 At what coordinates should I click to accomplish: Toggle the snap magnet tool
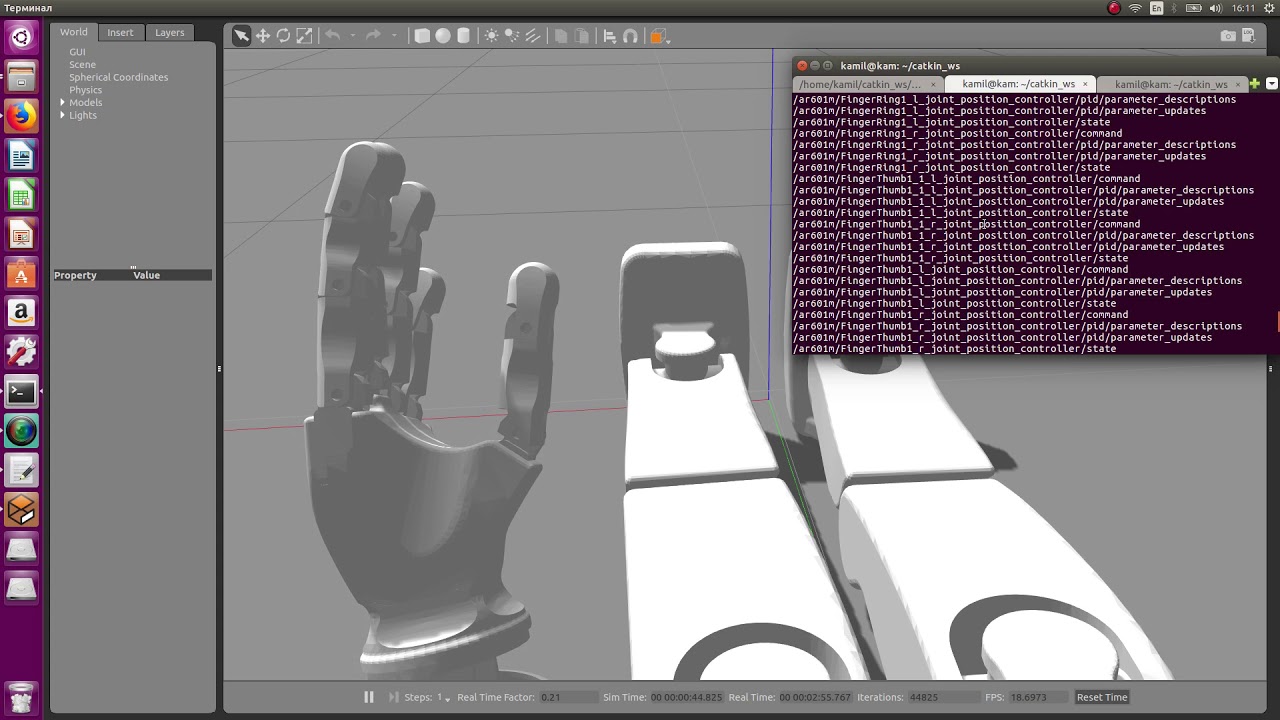tap(630, 36)
